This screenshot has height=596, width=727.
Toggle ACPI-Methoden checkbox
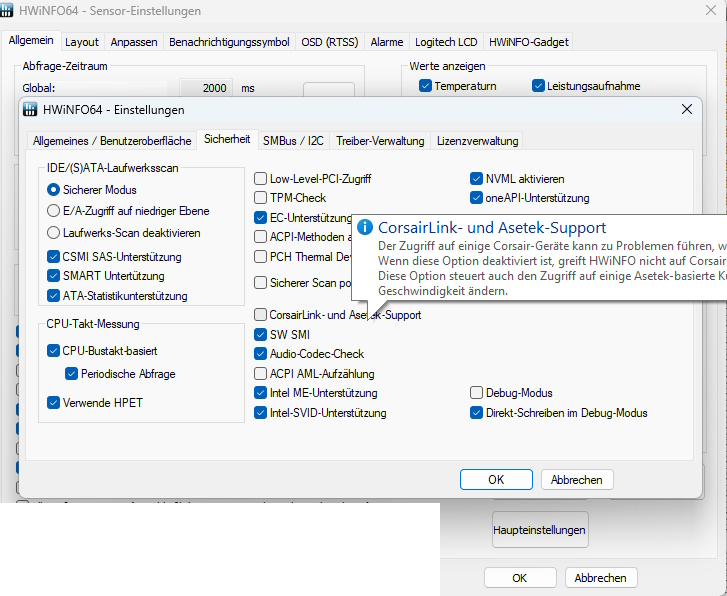point(261,237)
